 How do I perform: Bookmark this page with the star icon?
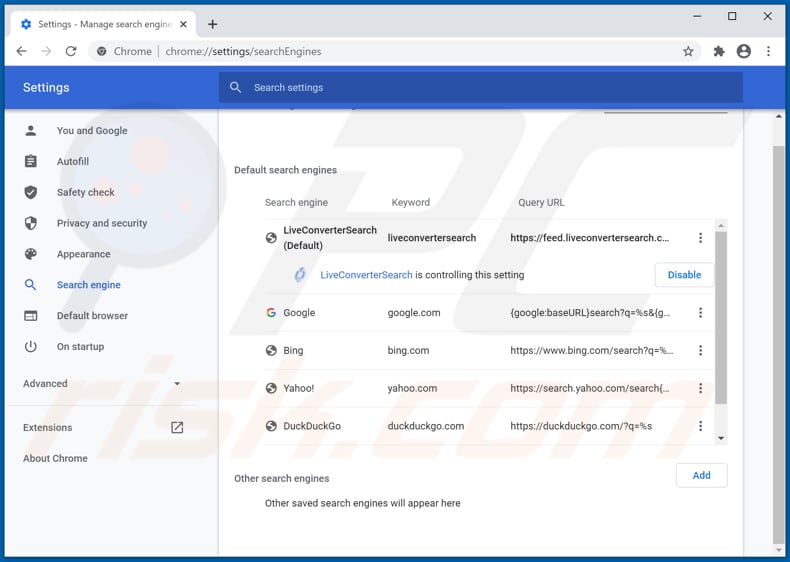(688, 51)
